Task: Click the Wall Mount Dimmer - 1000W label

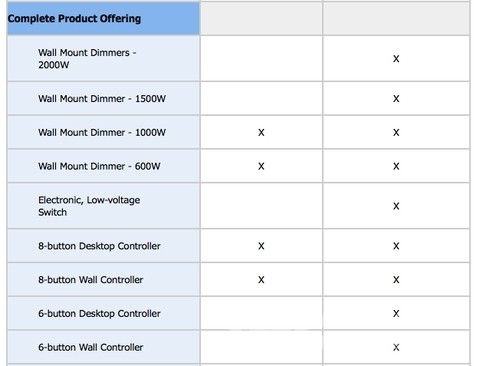Action: 102,132
